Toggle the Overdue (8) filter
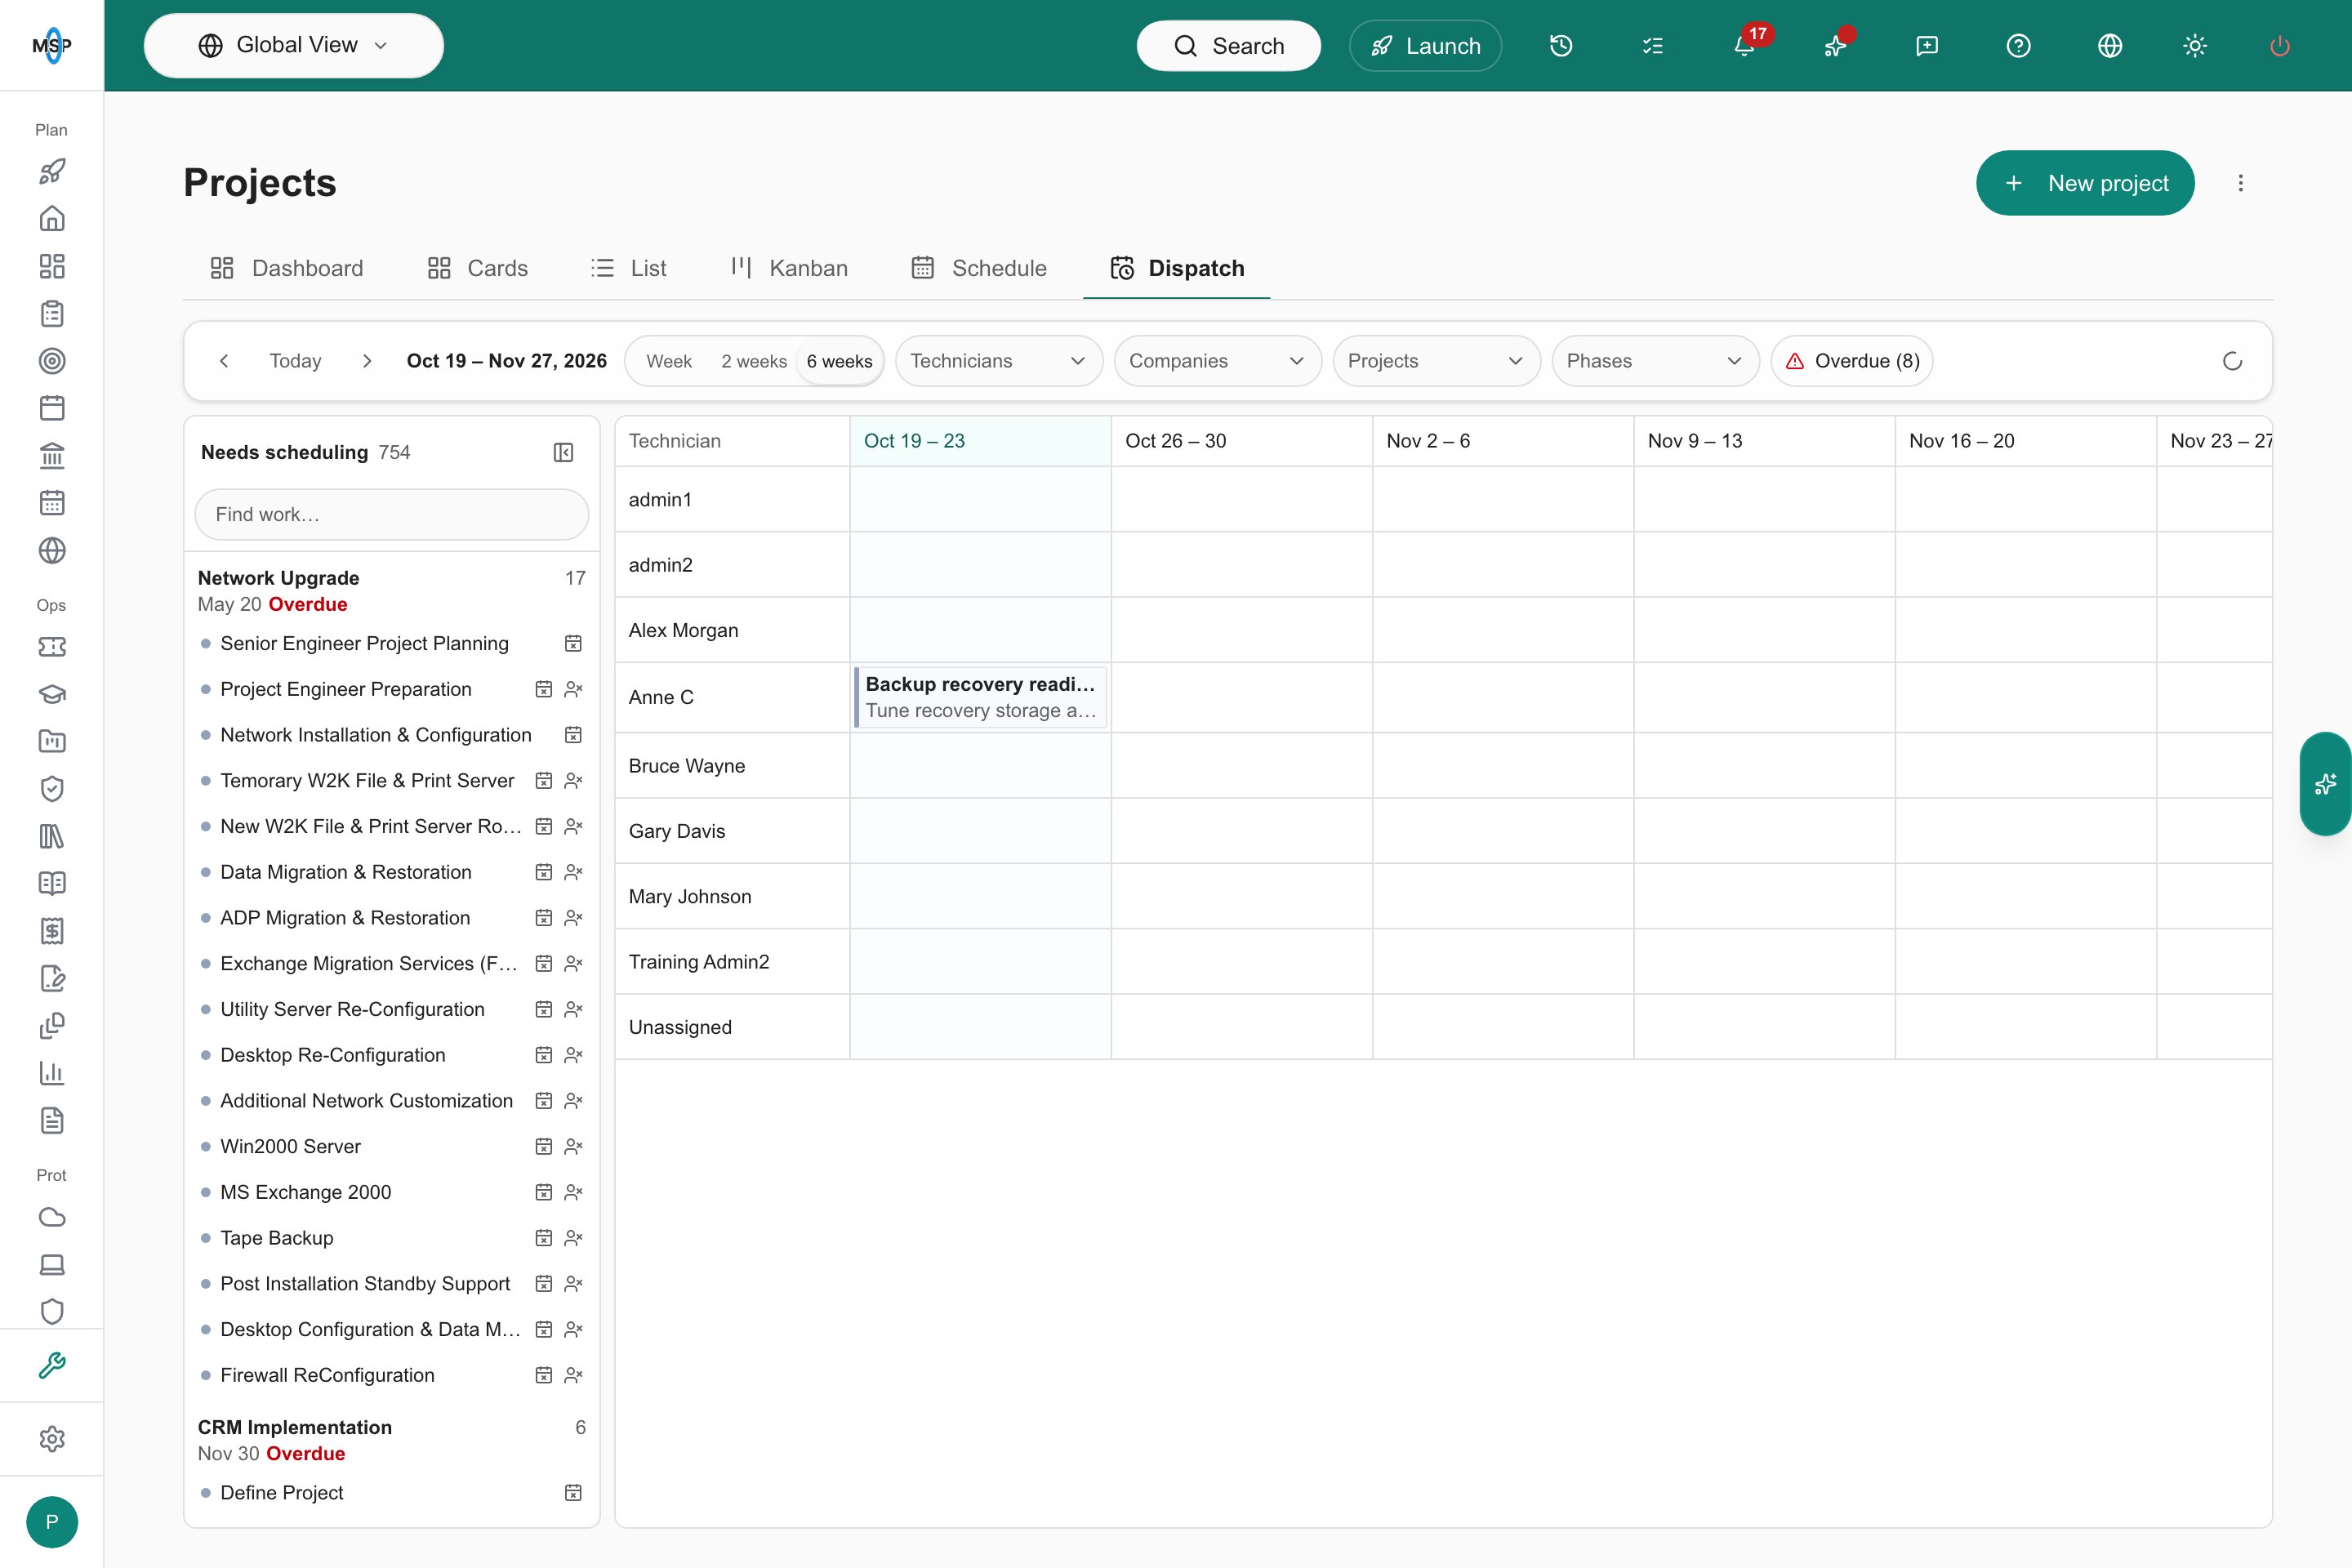This screenshot has width=2352, height=1568. (1852, 361)
